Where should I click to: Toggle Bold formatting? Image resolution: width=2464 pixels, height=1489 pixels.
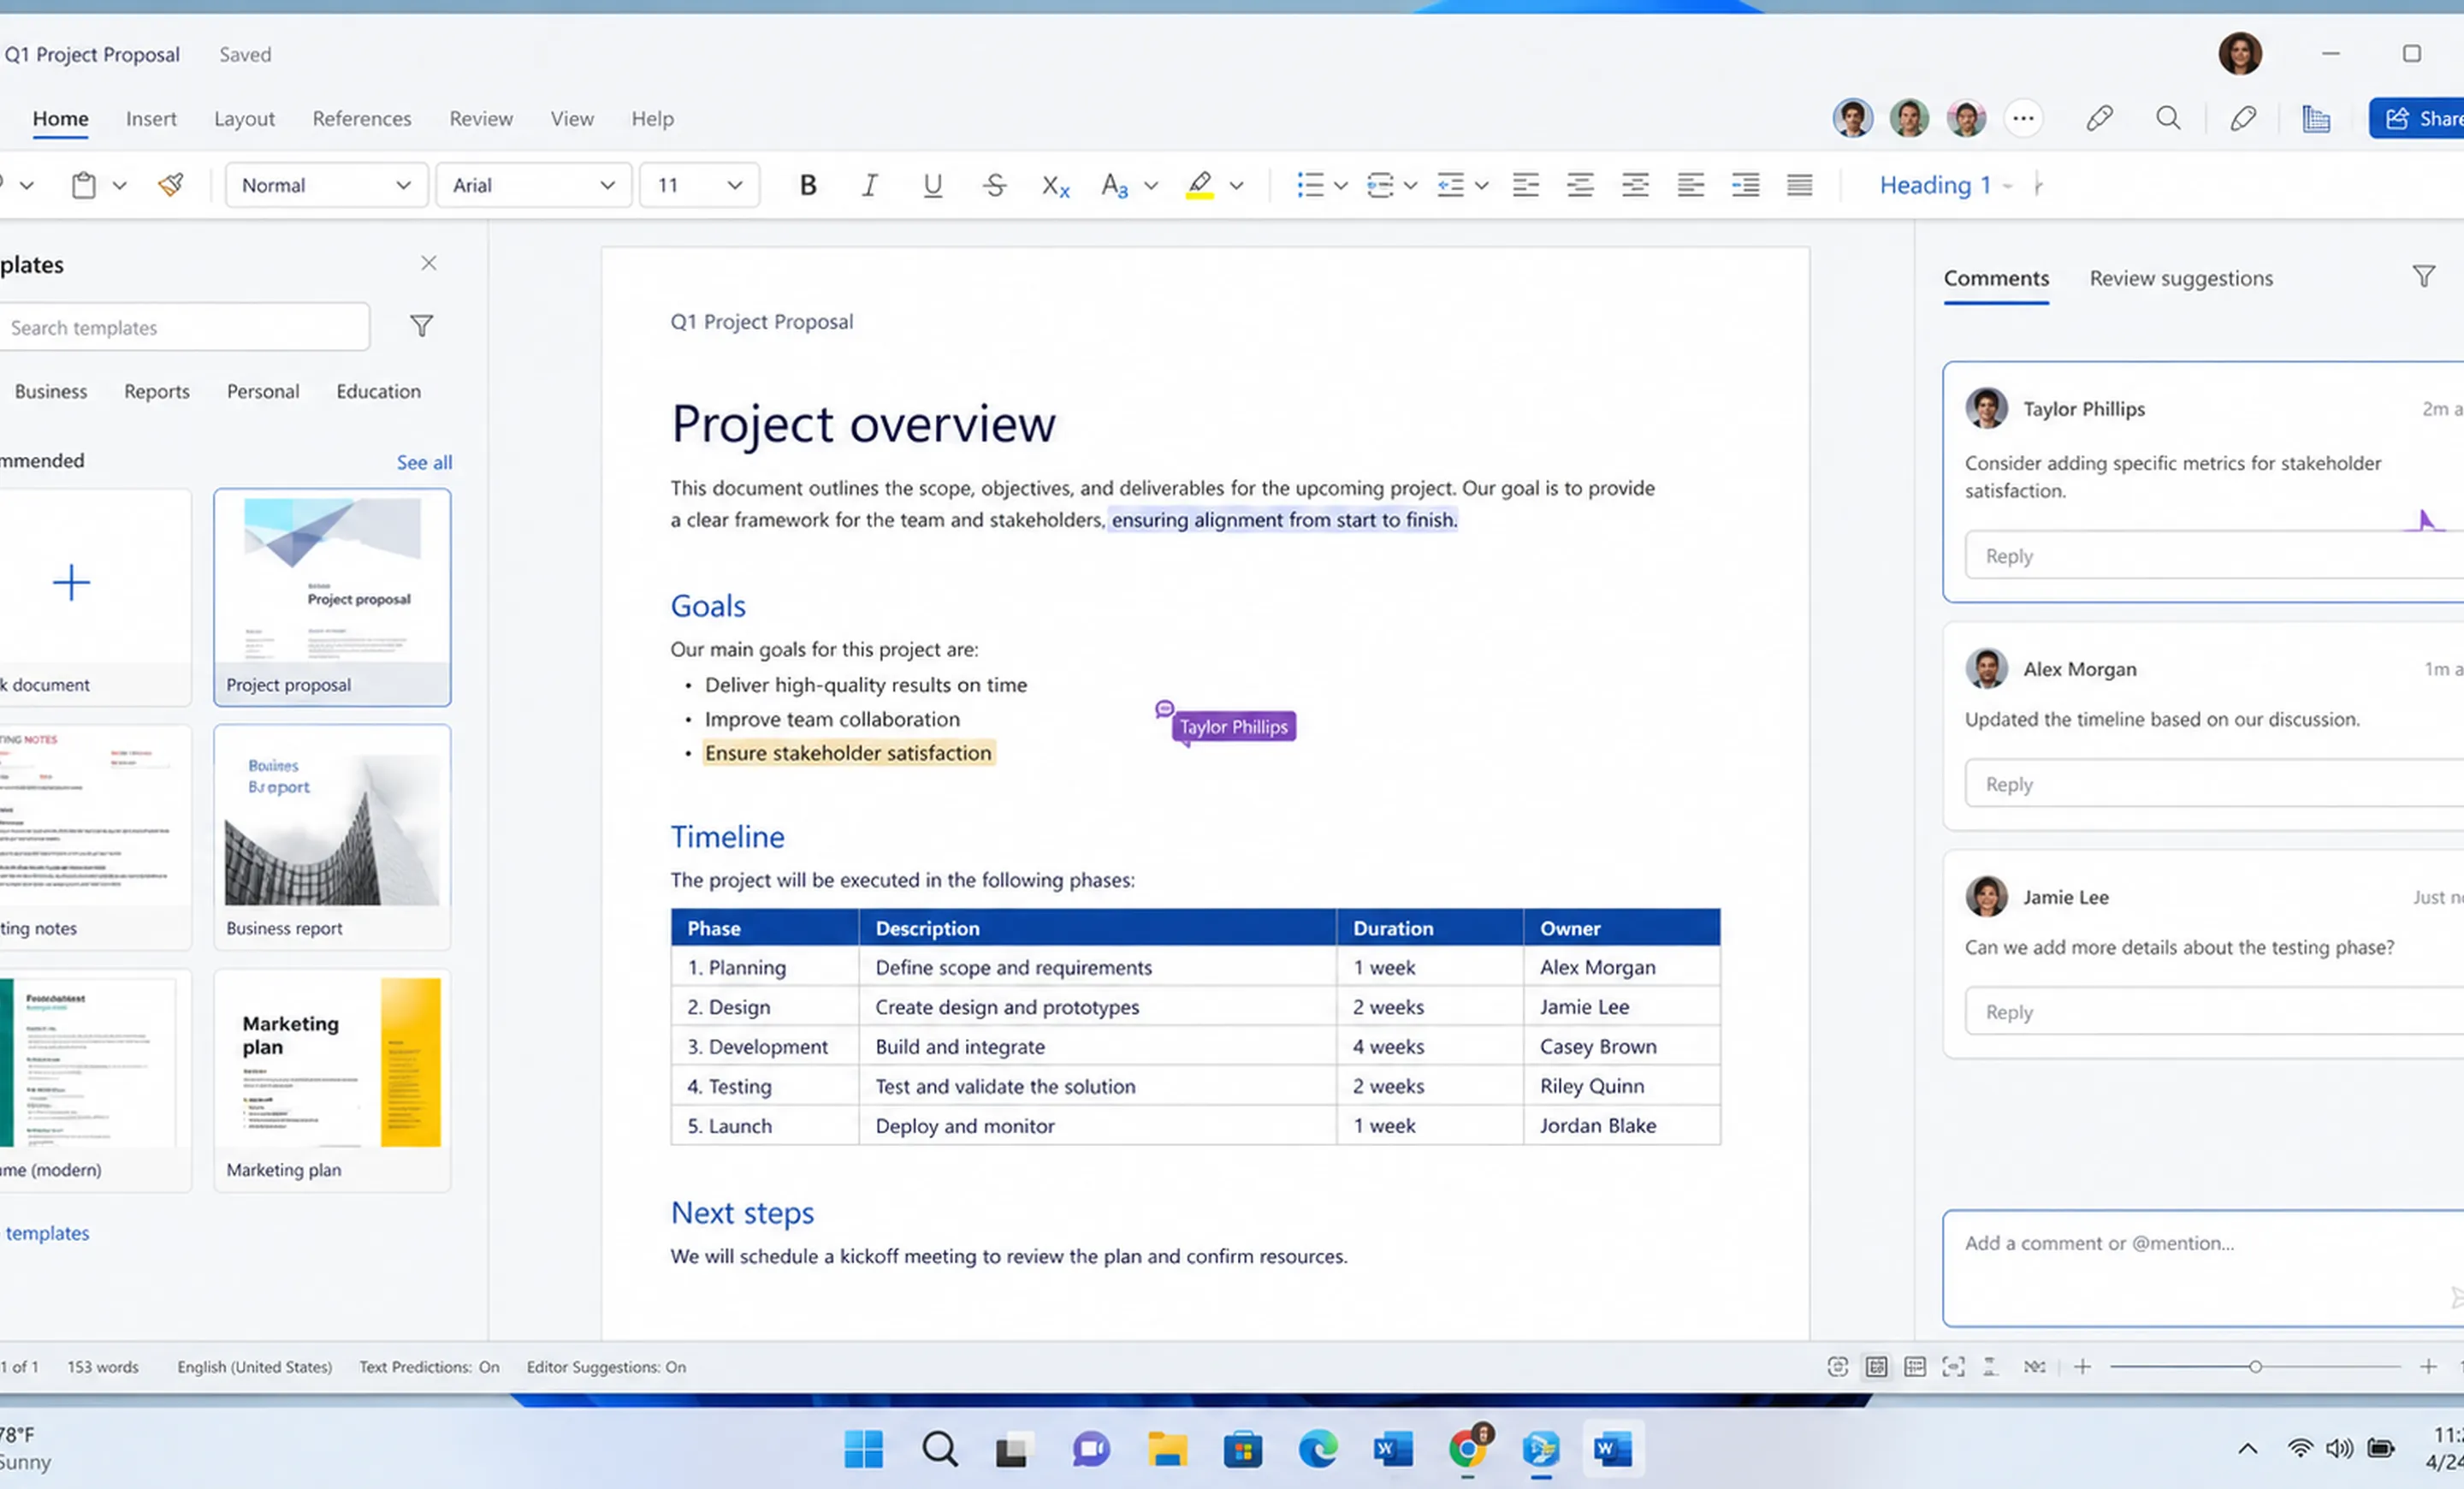coord(808,185)
